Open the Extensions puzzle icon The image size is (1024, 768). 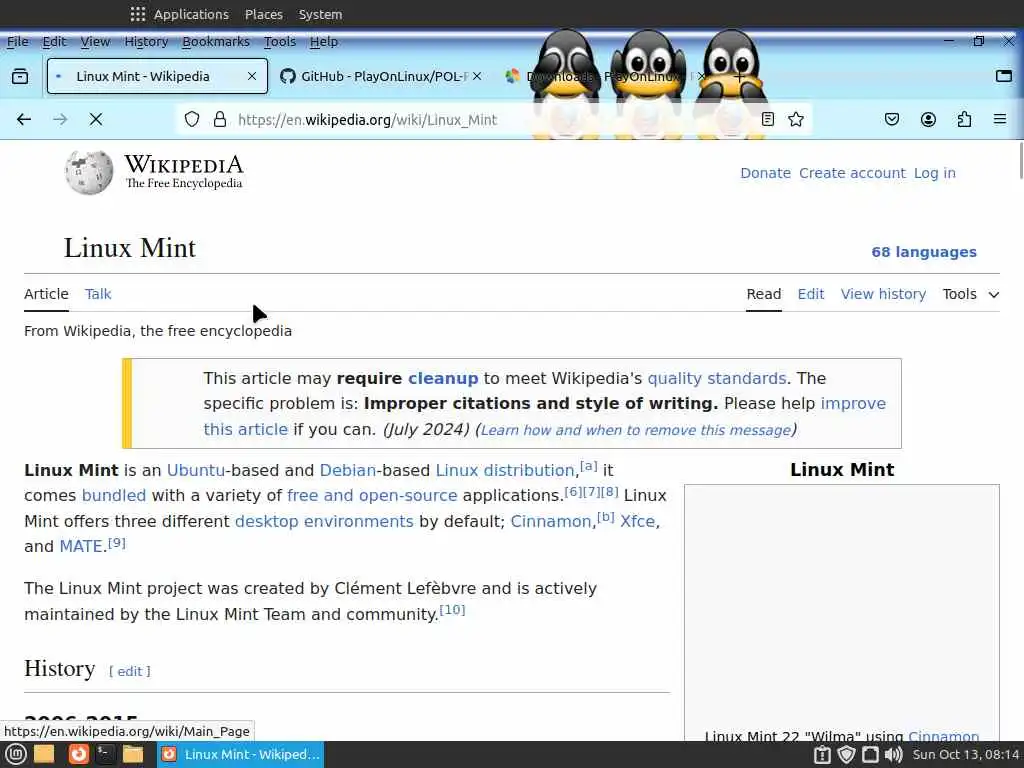(965, 120)
